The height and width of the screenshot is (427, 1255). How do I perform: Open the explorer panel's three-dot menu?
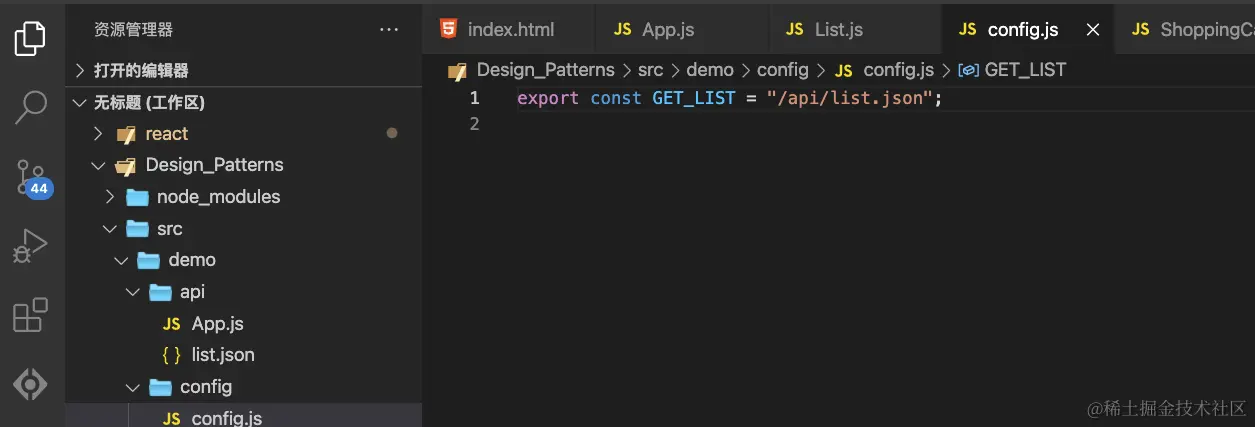coord(389,30)
